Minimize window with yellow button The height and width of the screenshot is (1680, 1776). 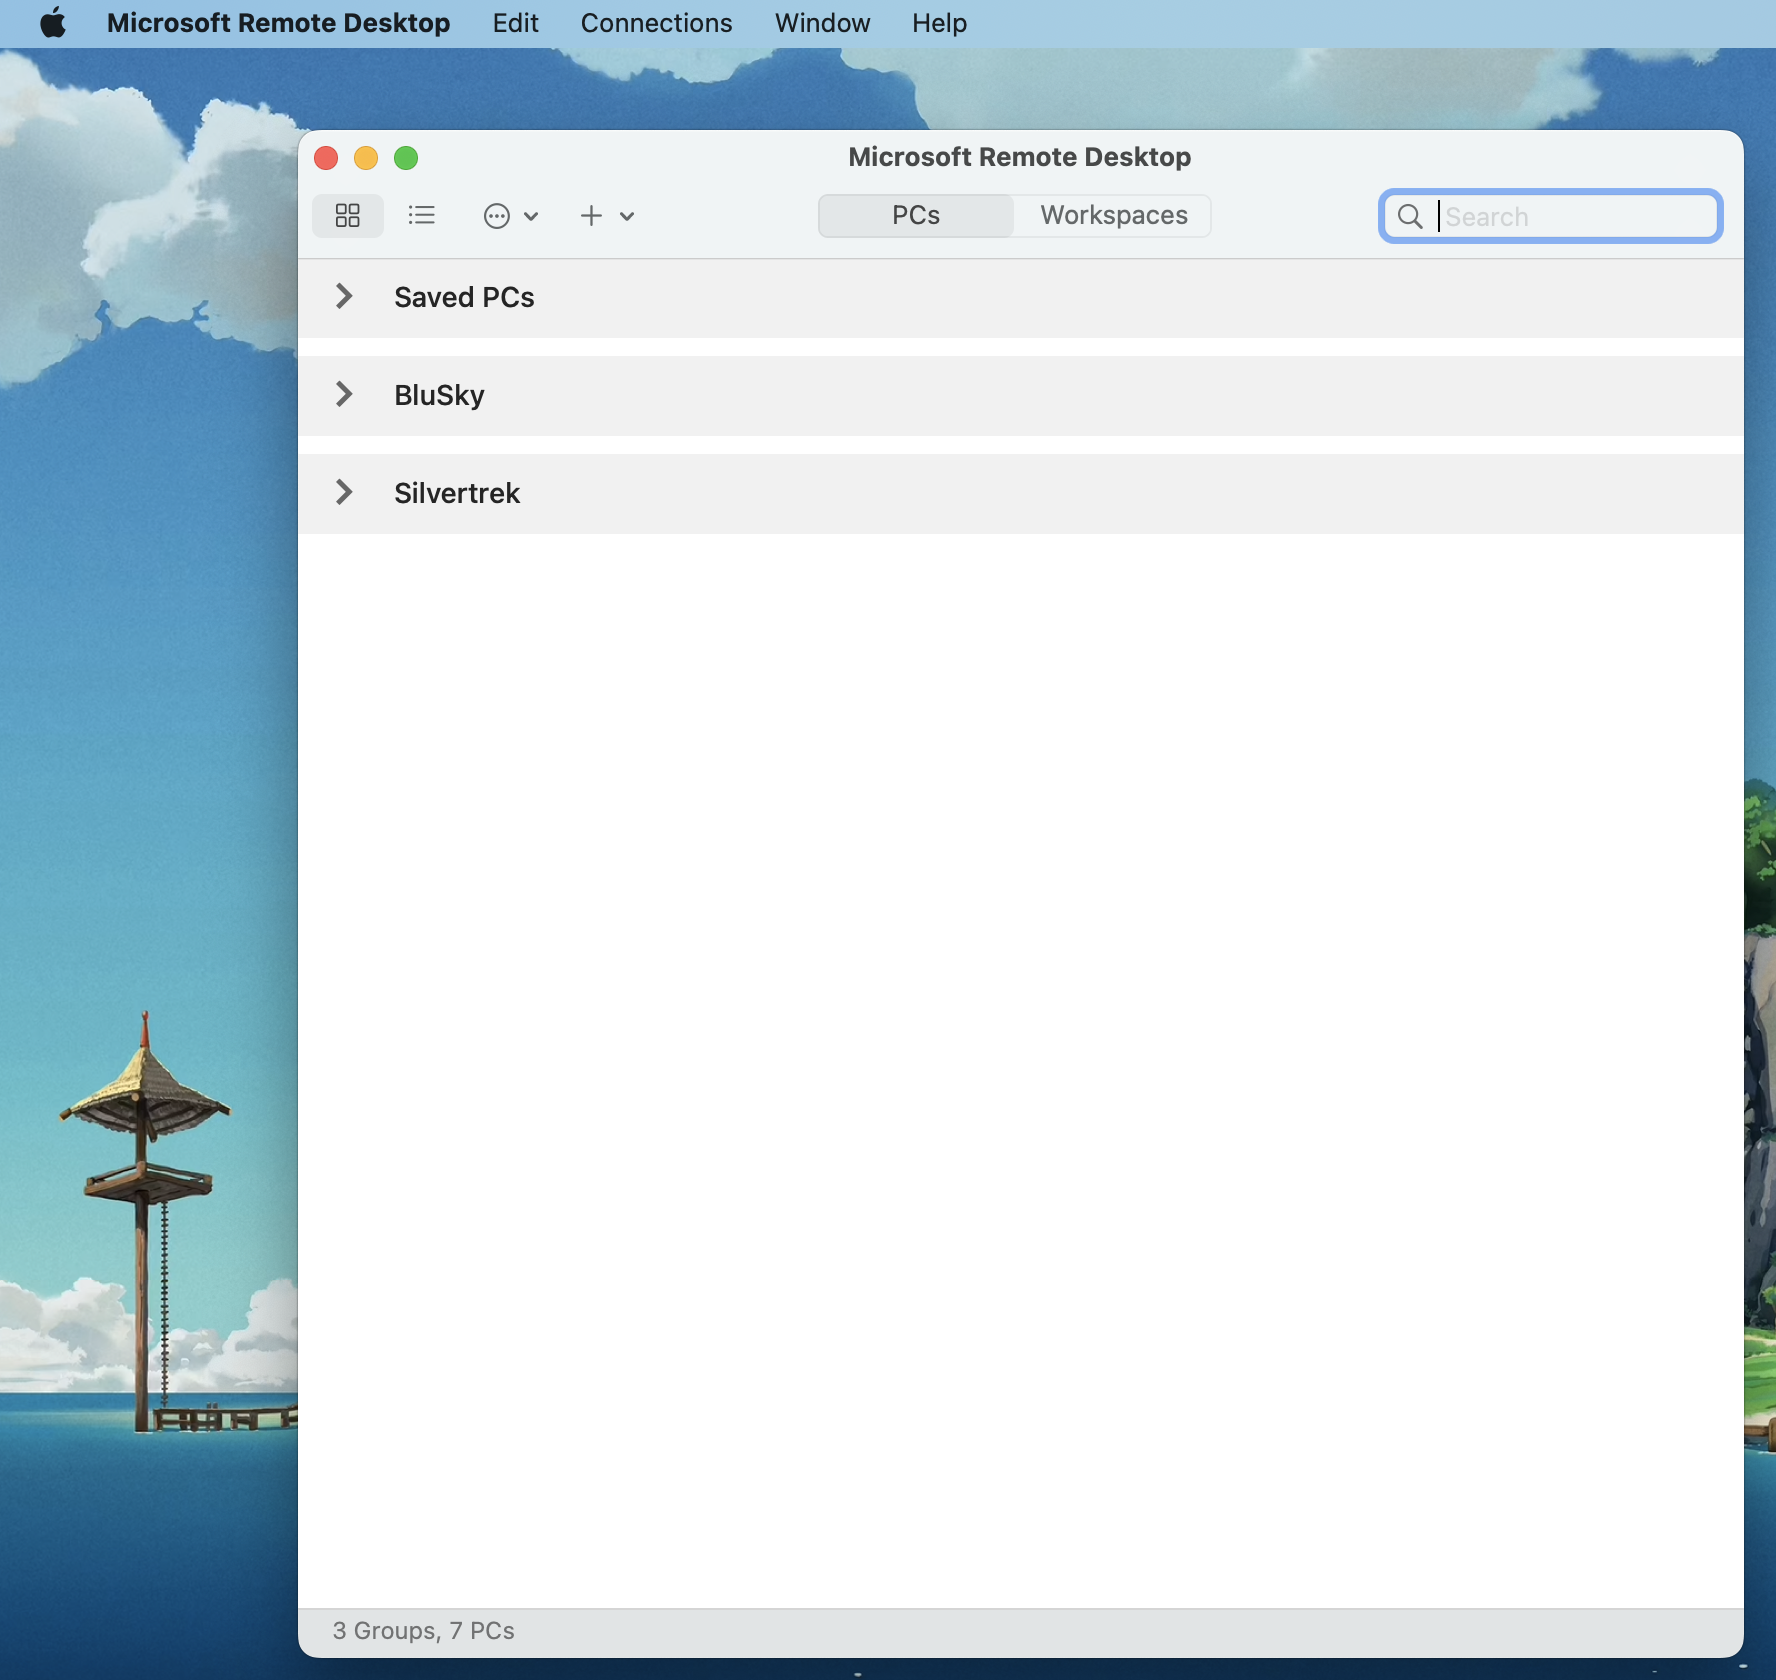pos(366,158)
